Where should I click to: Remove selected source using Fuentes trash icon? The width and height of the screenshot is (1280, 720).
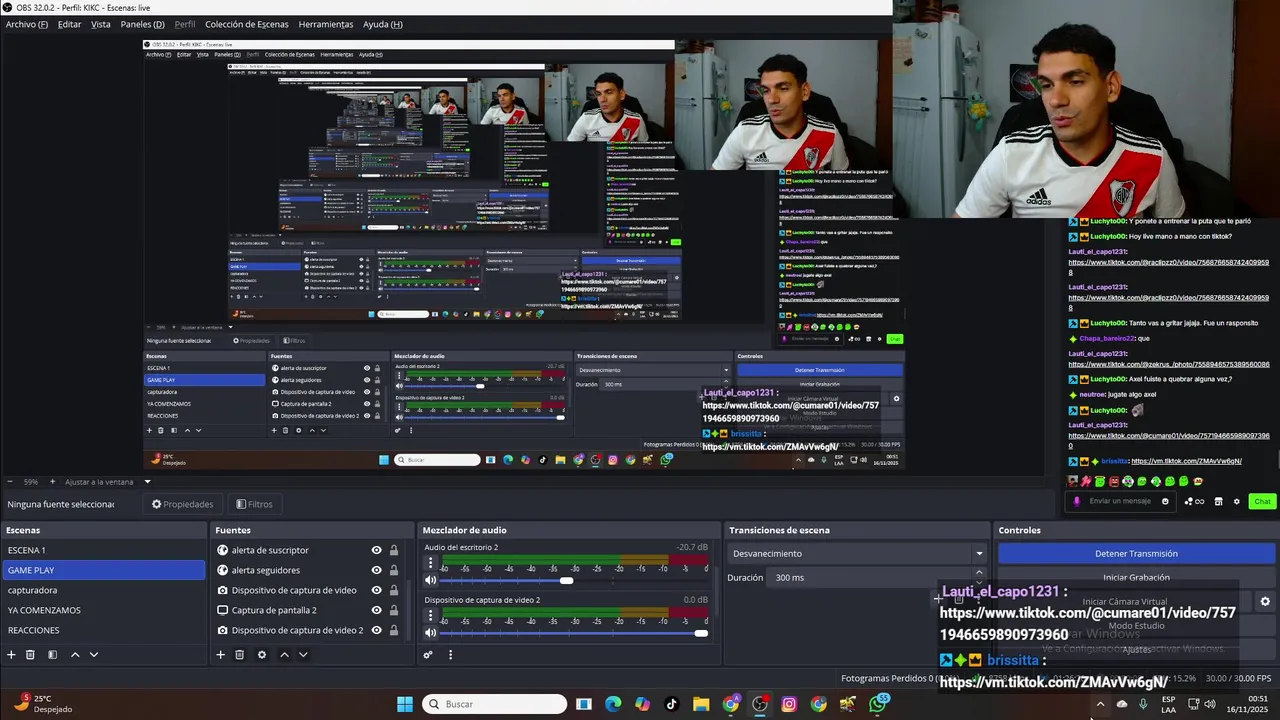[x=239, y=655]
